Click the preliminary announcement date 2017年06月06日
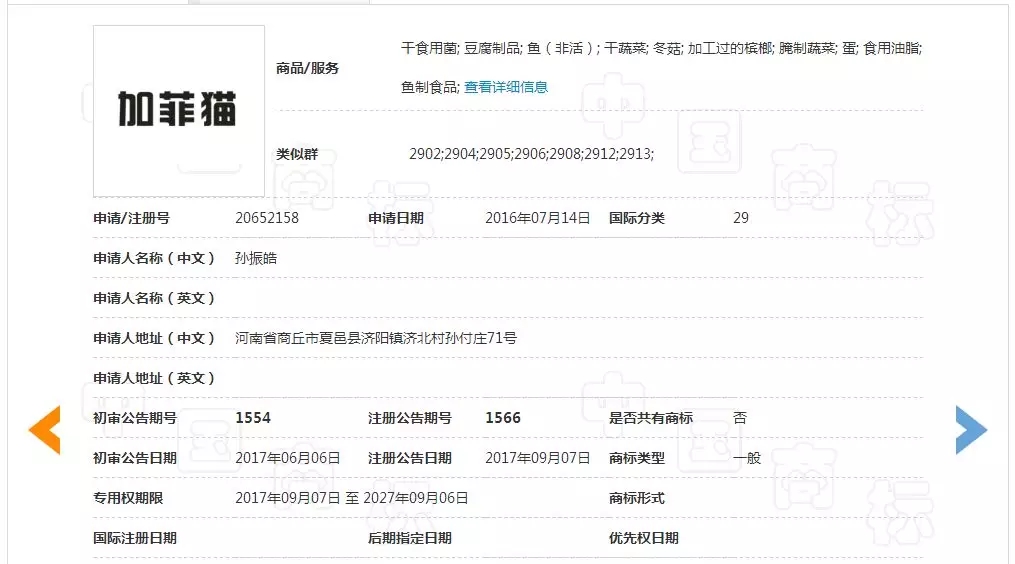1015x564 pixels. (x=288, y=458)
